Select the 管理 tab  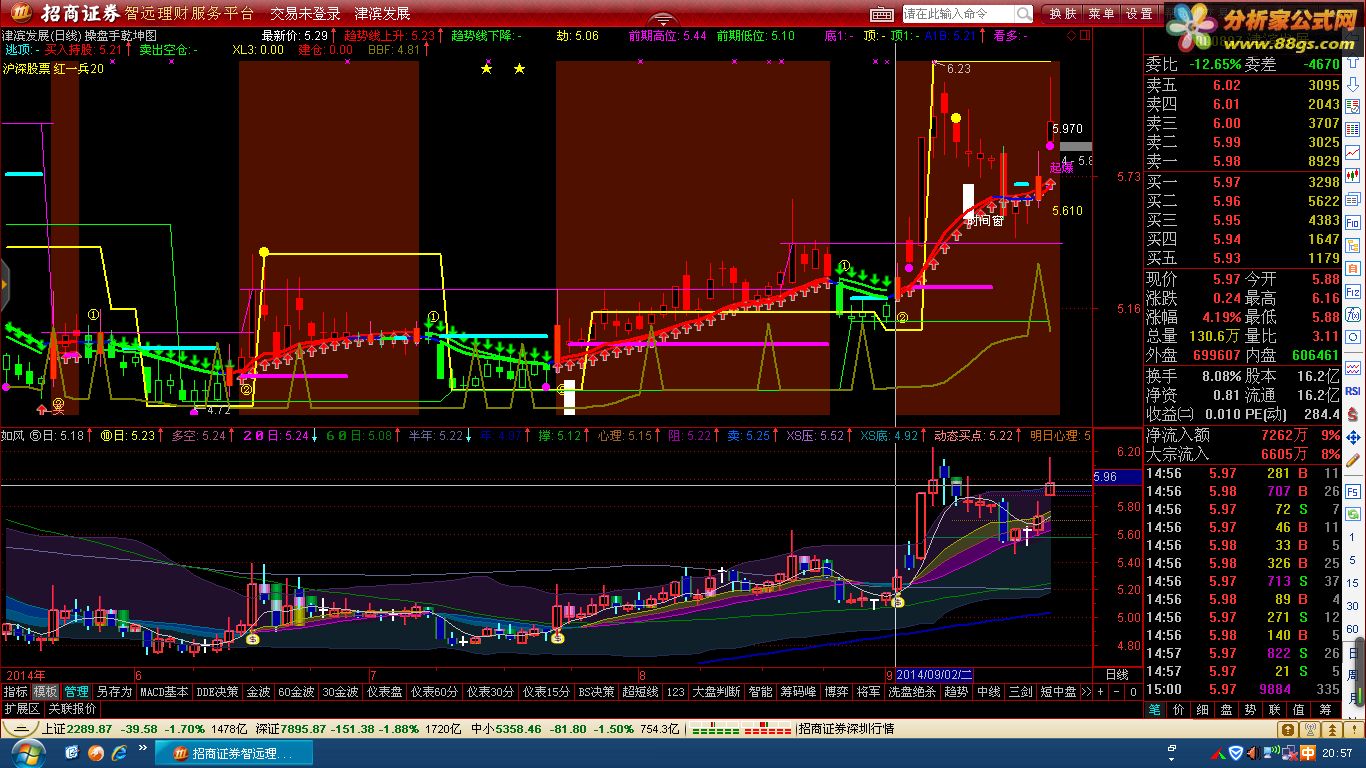click(76, 691)
